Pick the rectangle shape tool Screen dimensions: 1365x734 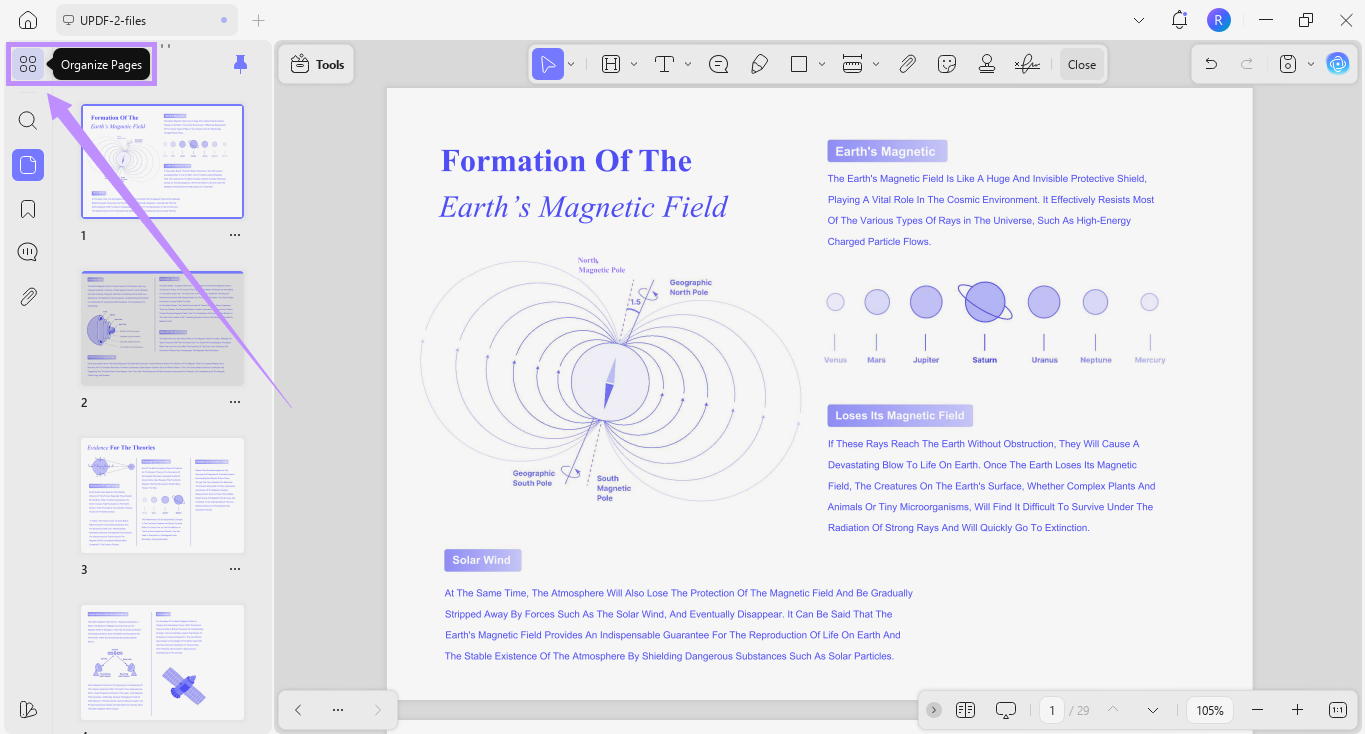coord(799,64)
